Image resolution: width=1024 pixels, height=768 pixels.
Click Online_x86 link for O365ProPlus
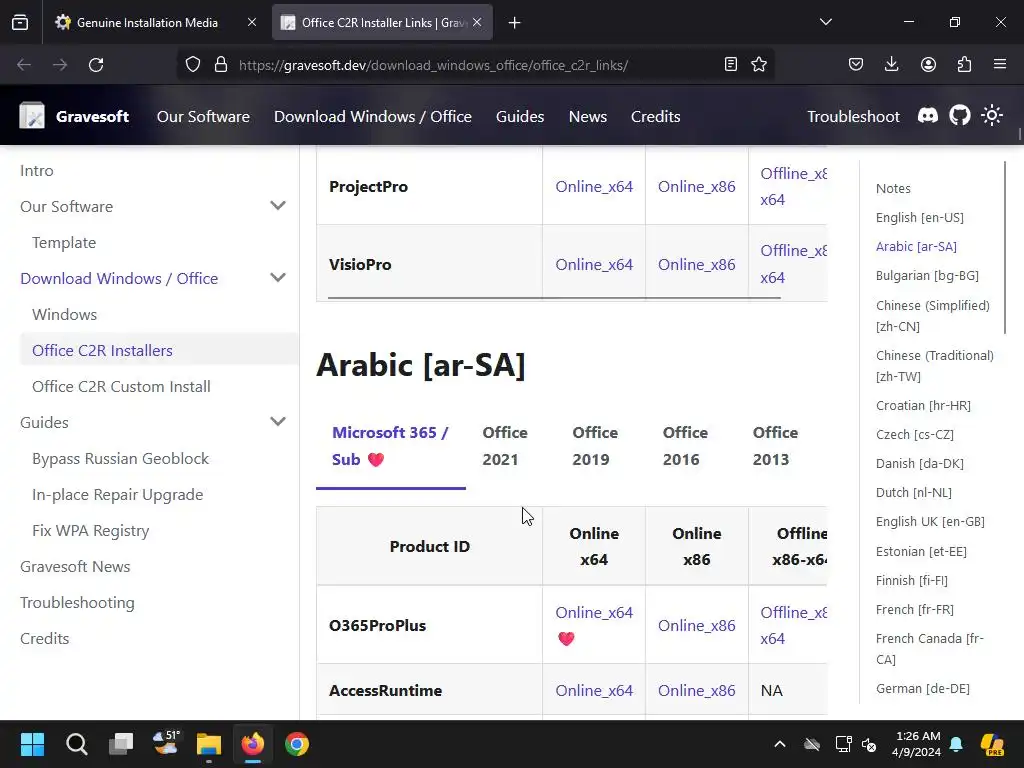point(696,626)
